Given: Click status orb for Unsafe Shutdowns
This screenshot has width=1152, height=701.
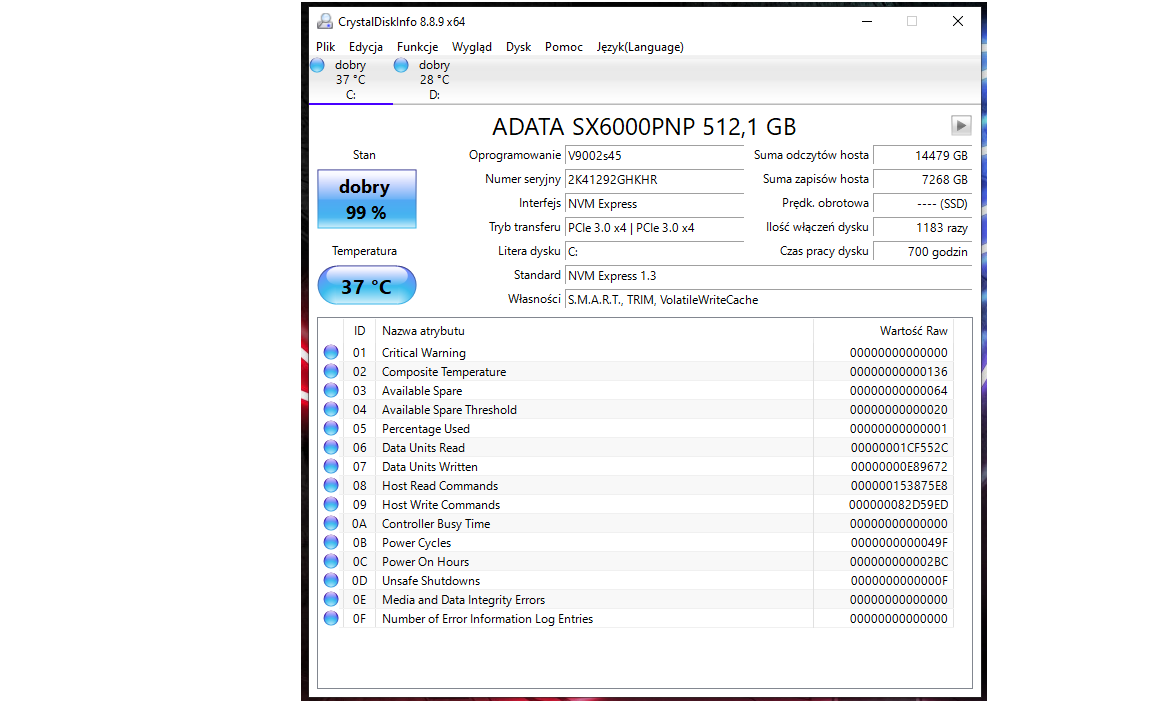Looking at the screenshot, I should (x=331, y=580).
